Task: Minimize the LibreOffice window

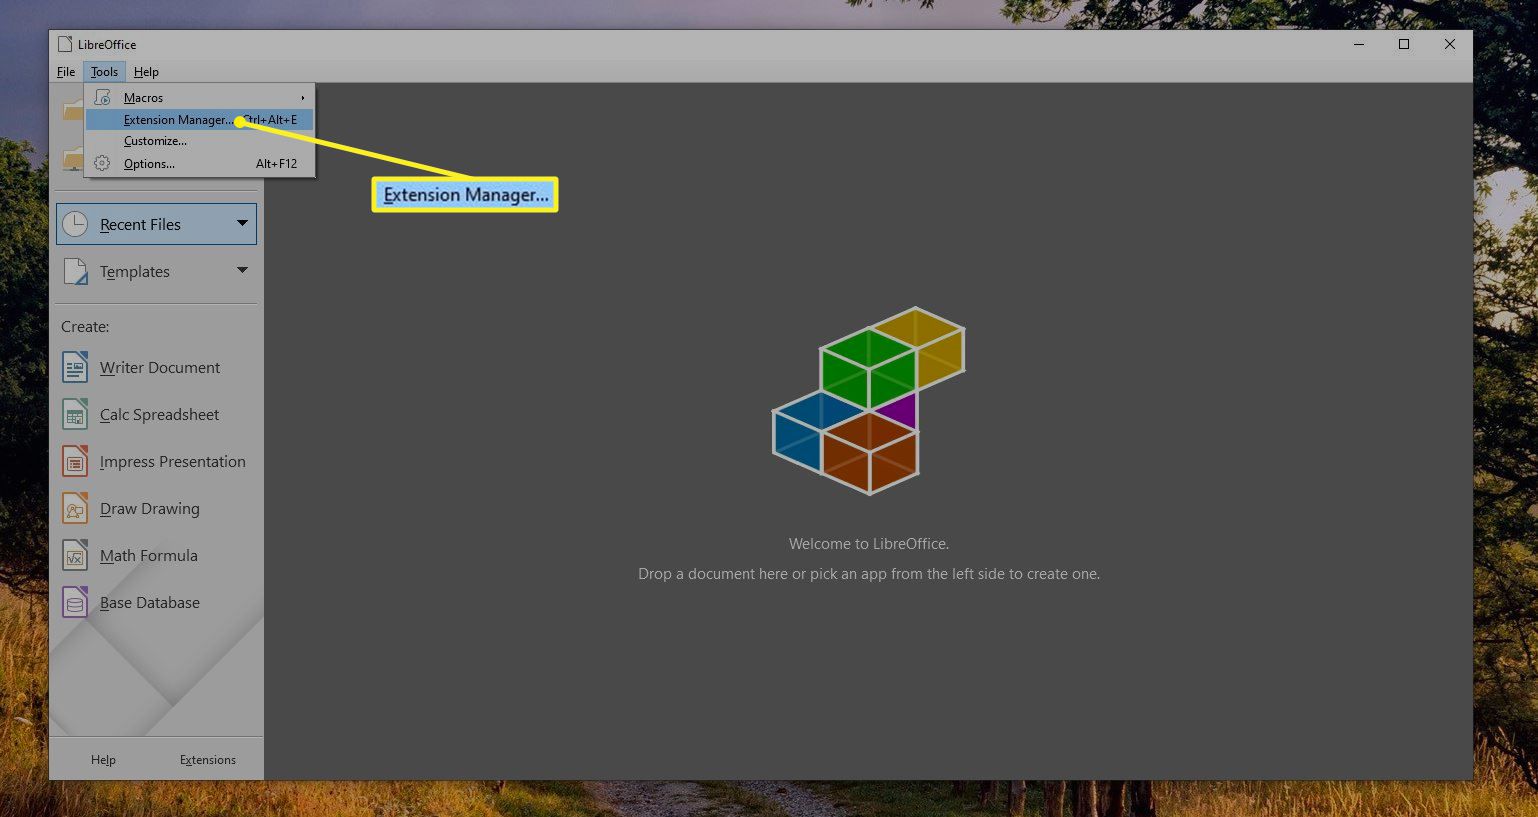Action: pyautogui.click(x=1359, y=44)
